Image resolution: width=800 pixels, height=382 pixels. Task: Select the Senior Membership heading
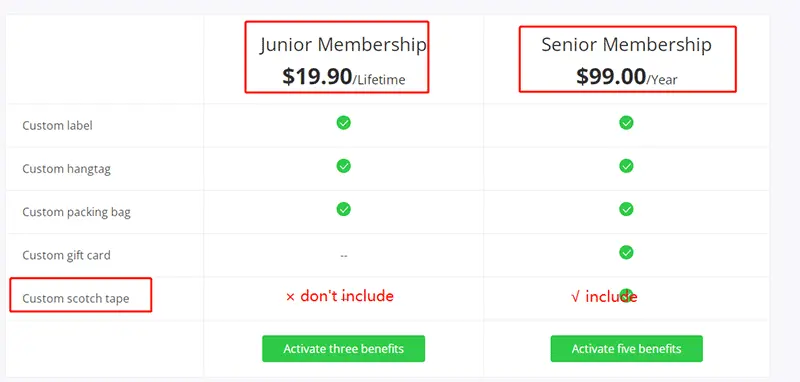pos(627,45)
